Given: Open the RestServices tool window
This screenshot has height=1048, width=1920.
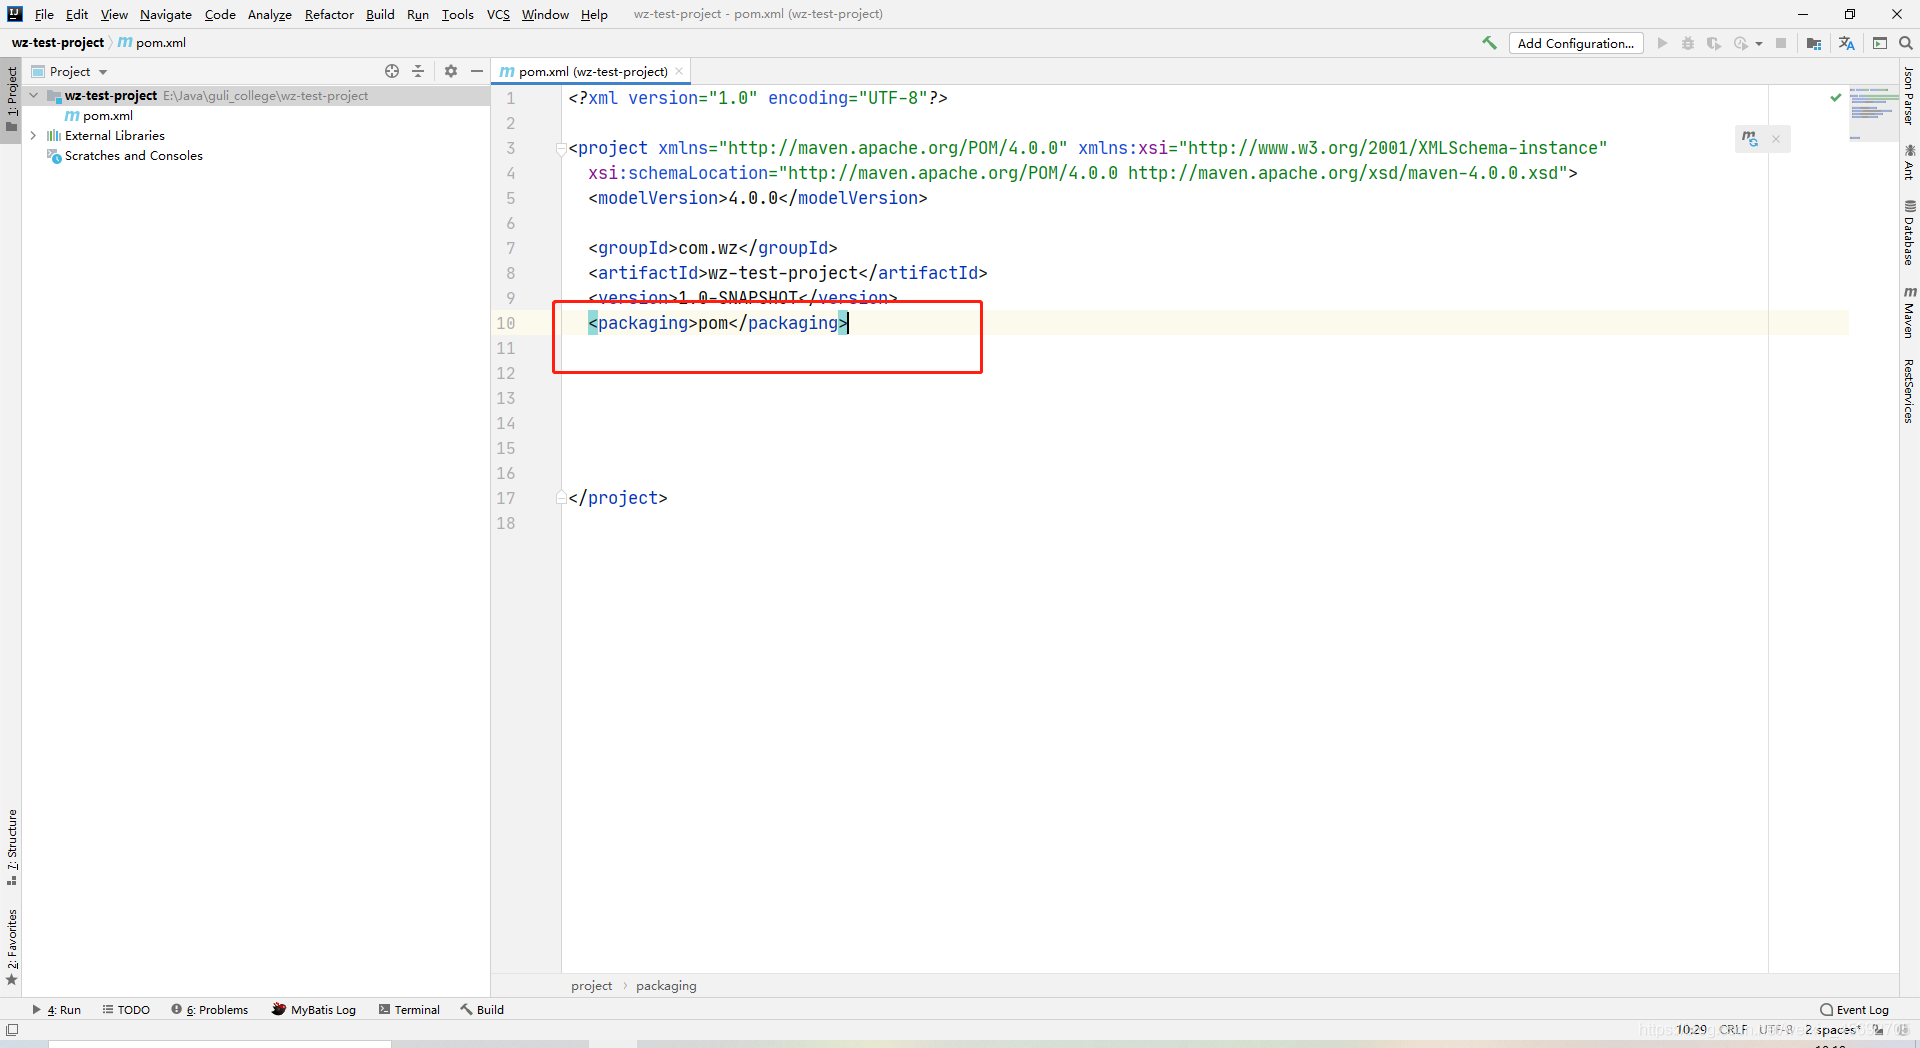Looking at the screenshot, I should click(x=1909, y=391).
